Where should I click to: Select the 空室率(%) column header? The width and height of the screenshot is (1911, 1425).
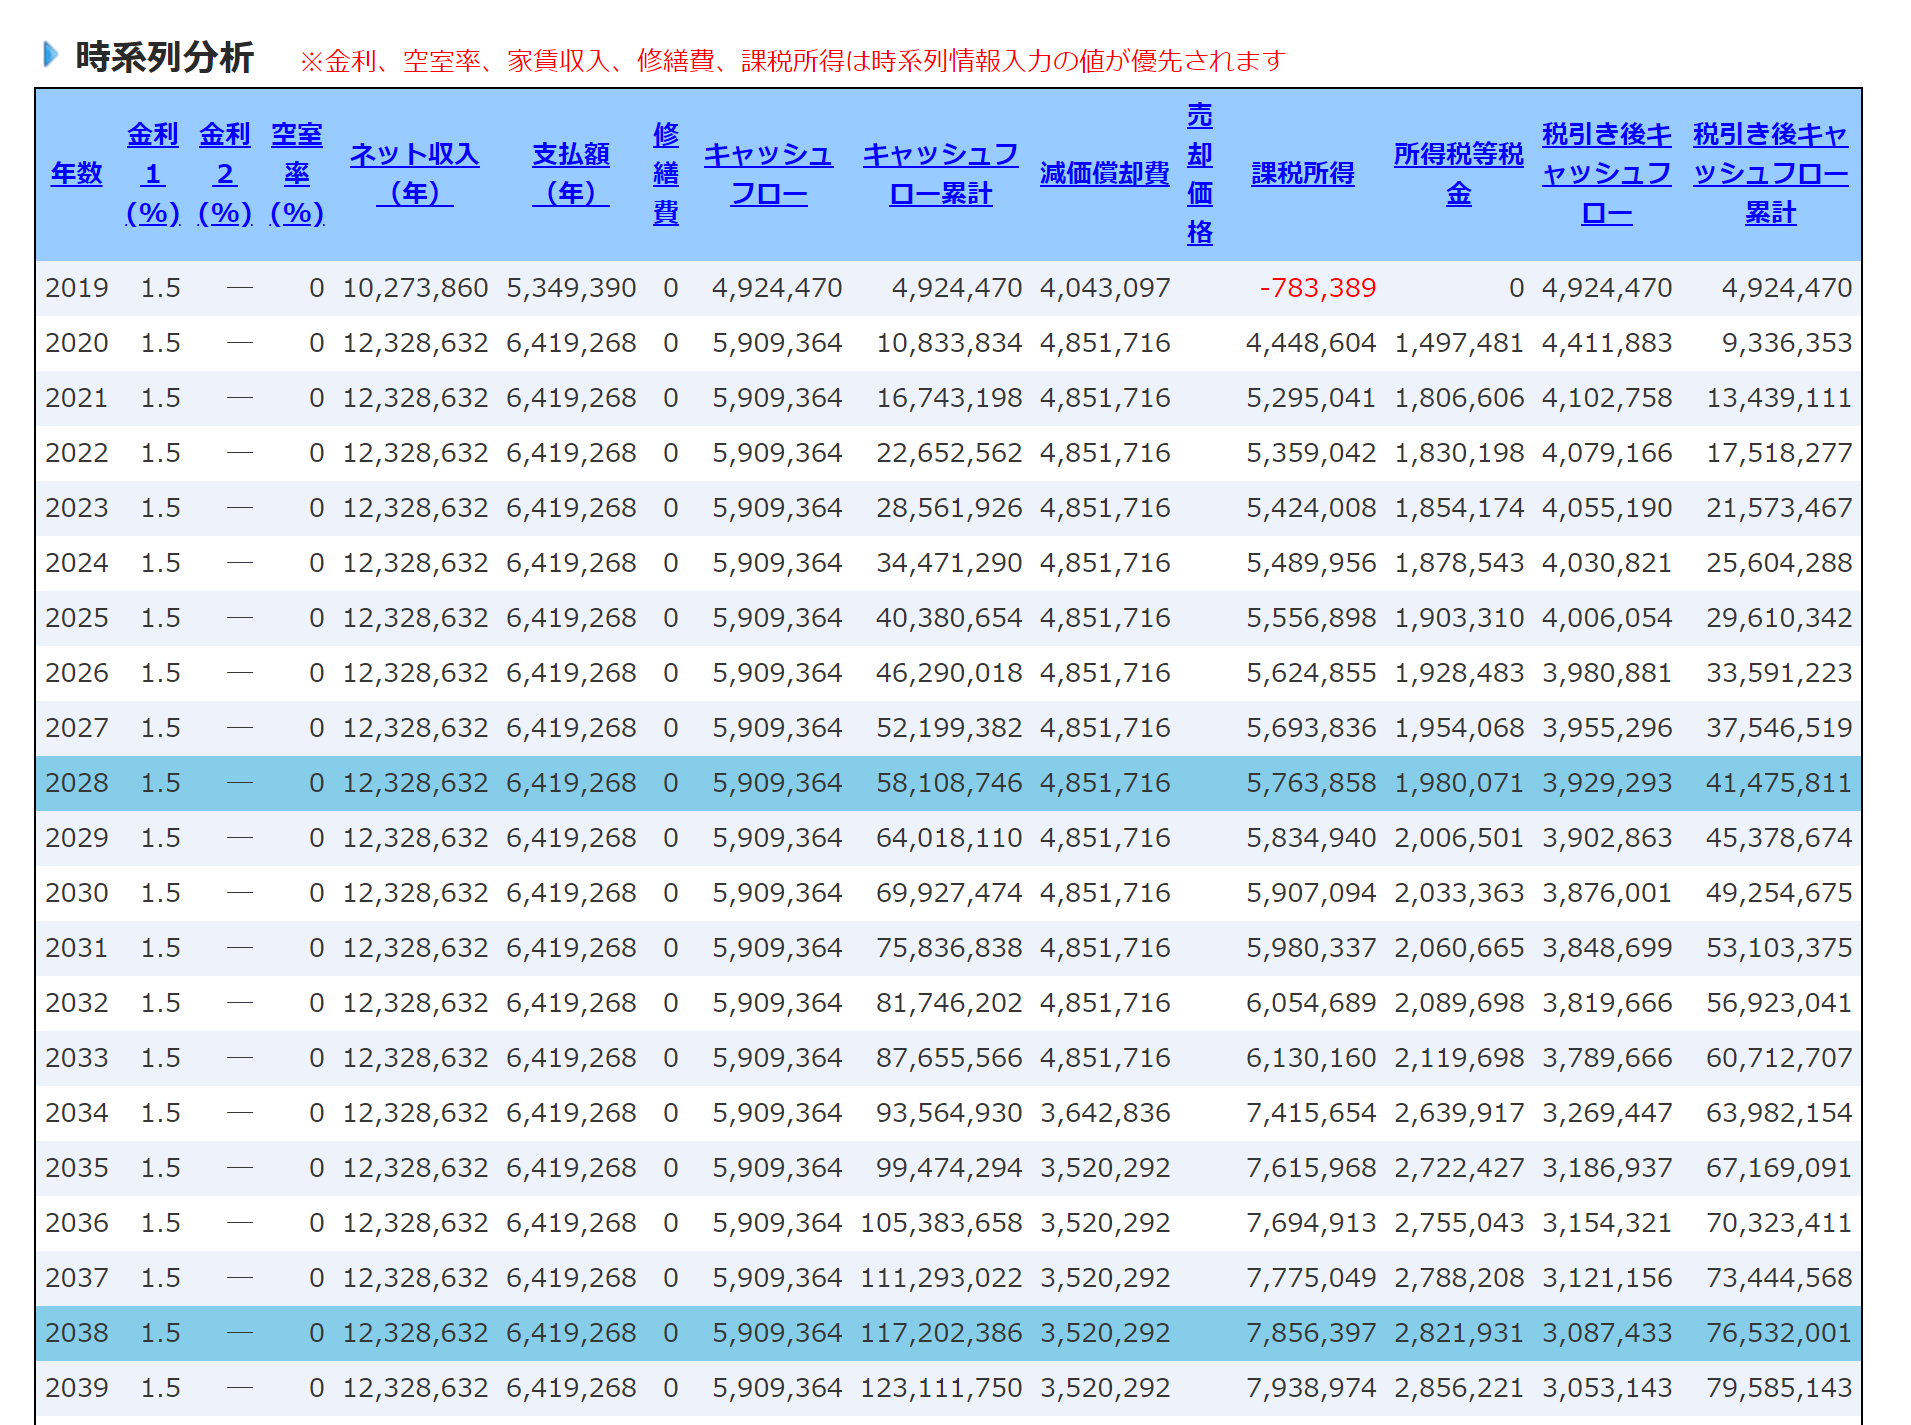tap(297, 174)
